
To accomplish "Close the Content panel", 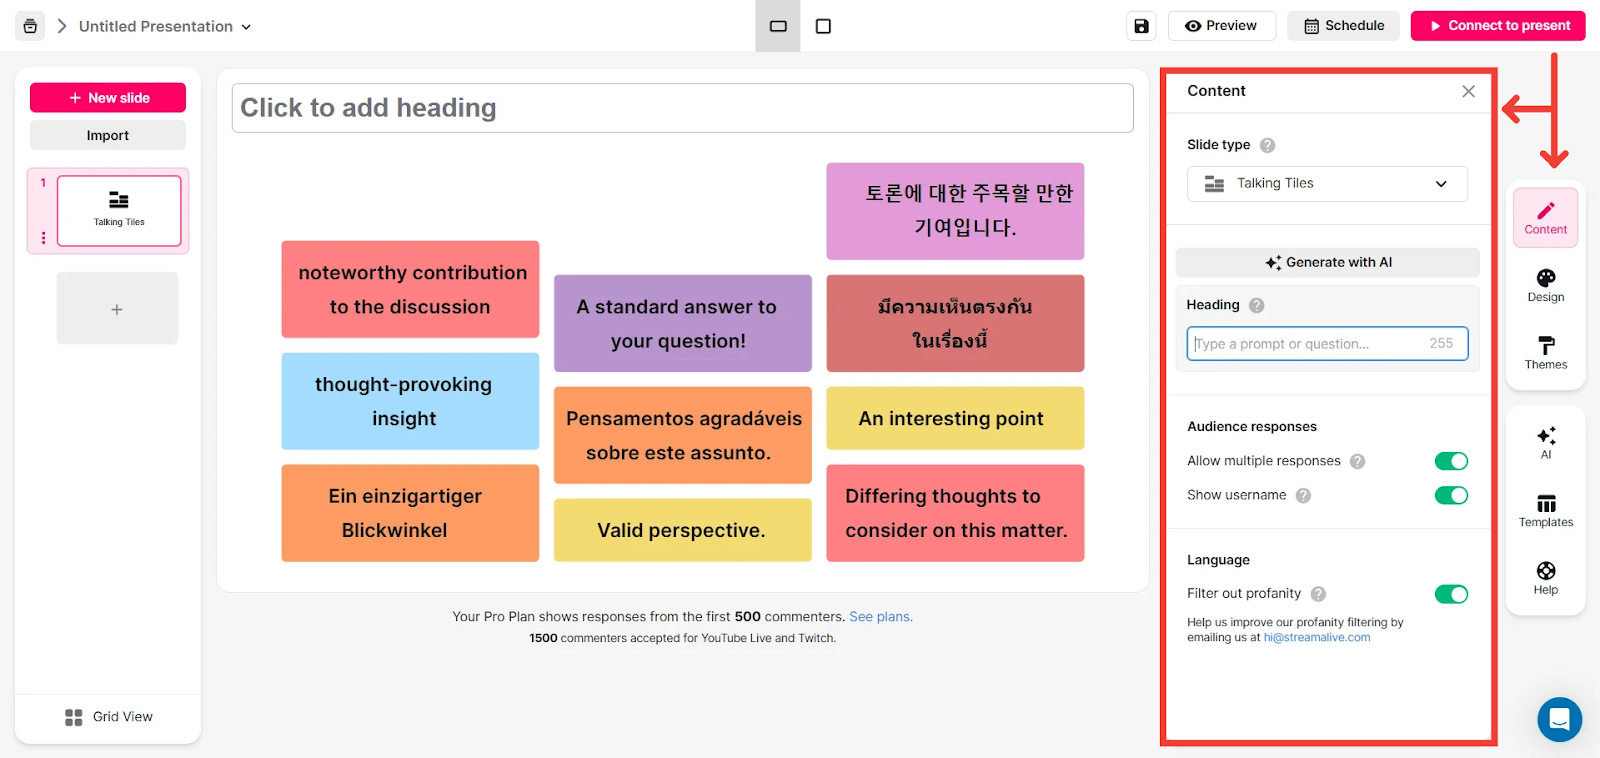I will click(1468, 91).
